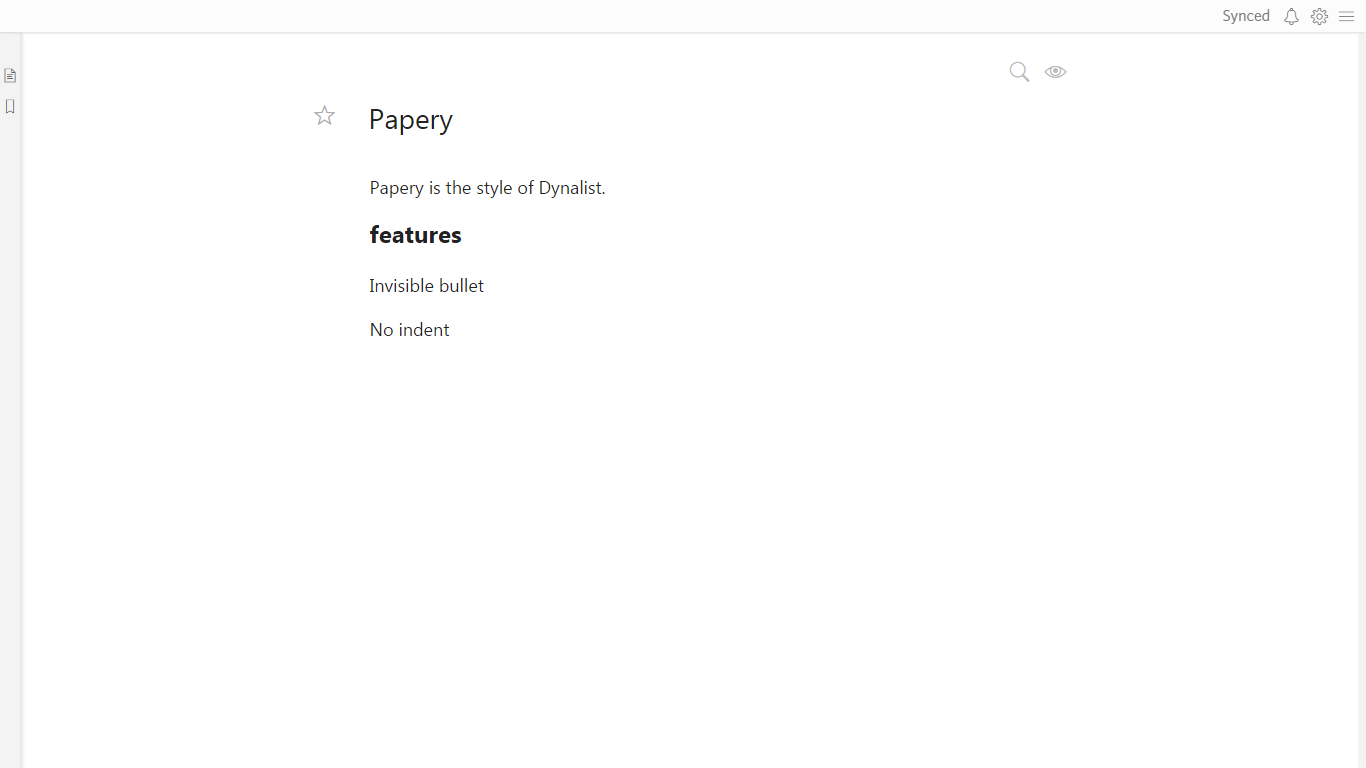This screenshot has height=768, width=1366.
Task: Click the Papery document title
Action: coord(410,119)
